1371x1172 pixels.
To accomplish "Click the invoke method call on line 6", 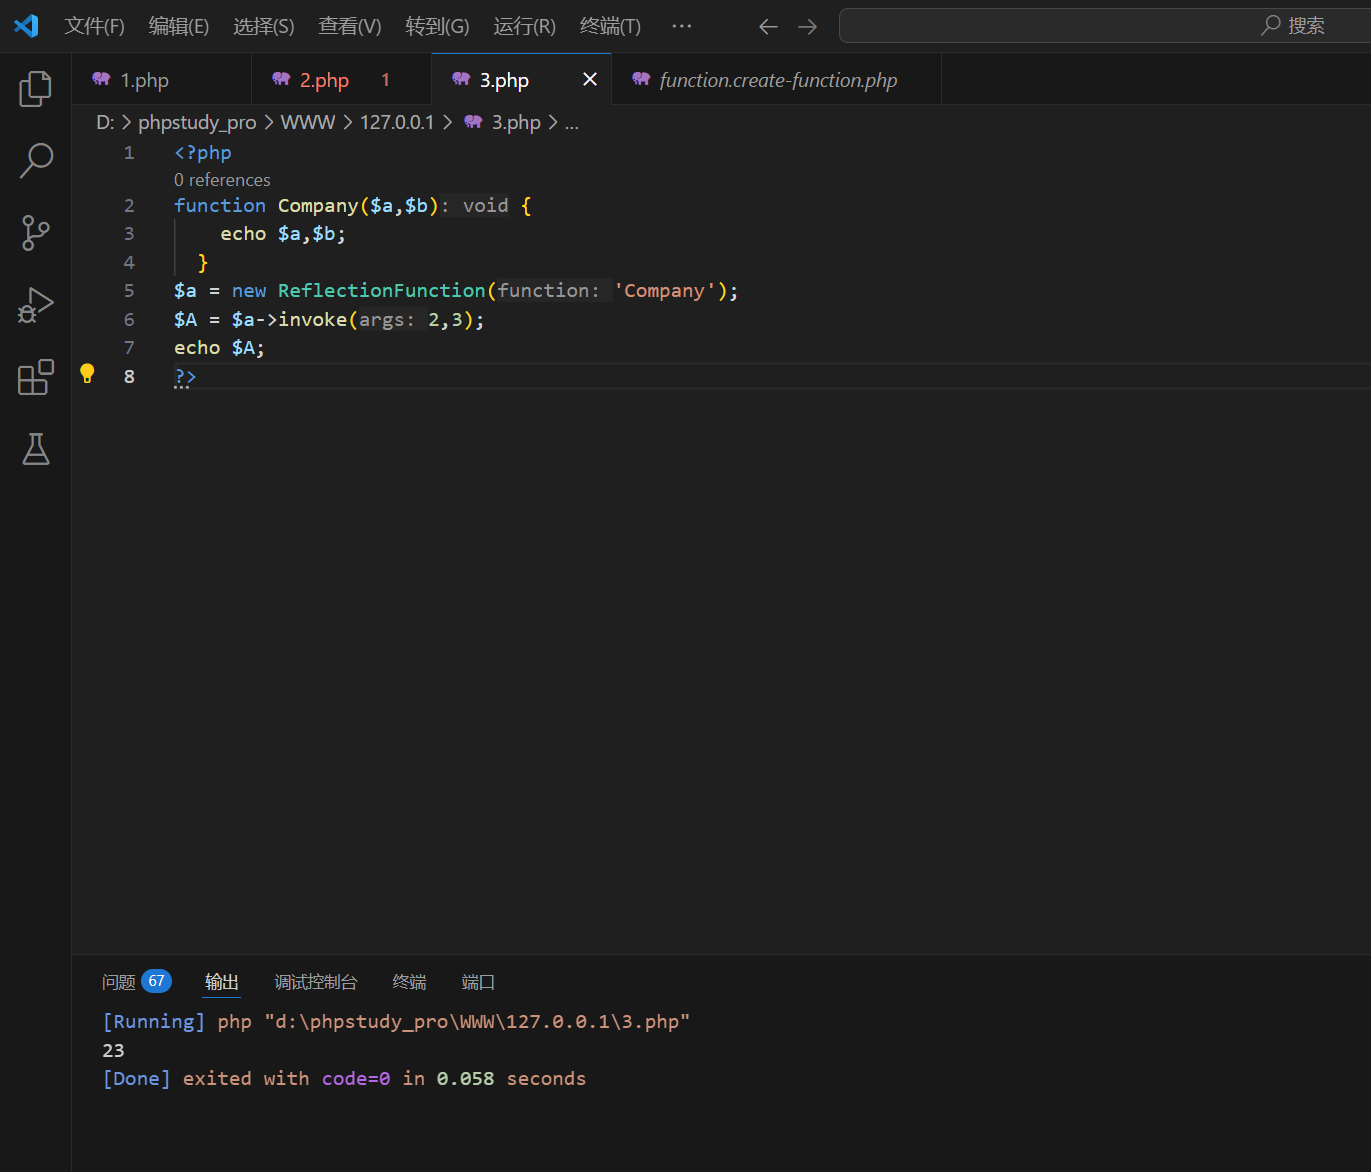I will [312, 319].
